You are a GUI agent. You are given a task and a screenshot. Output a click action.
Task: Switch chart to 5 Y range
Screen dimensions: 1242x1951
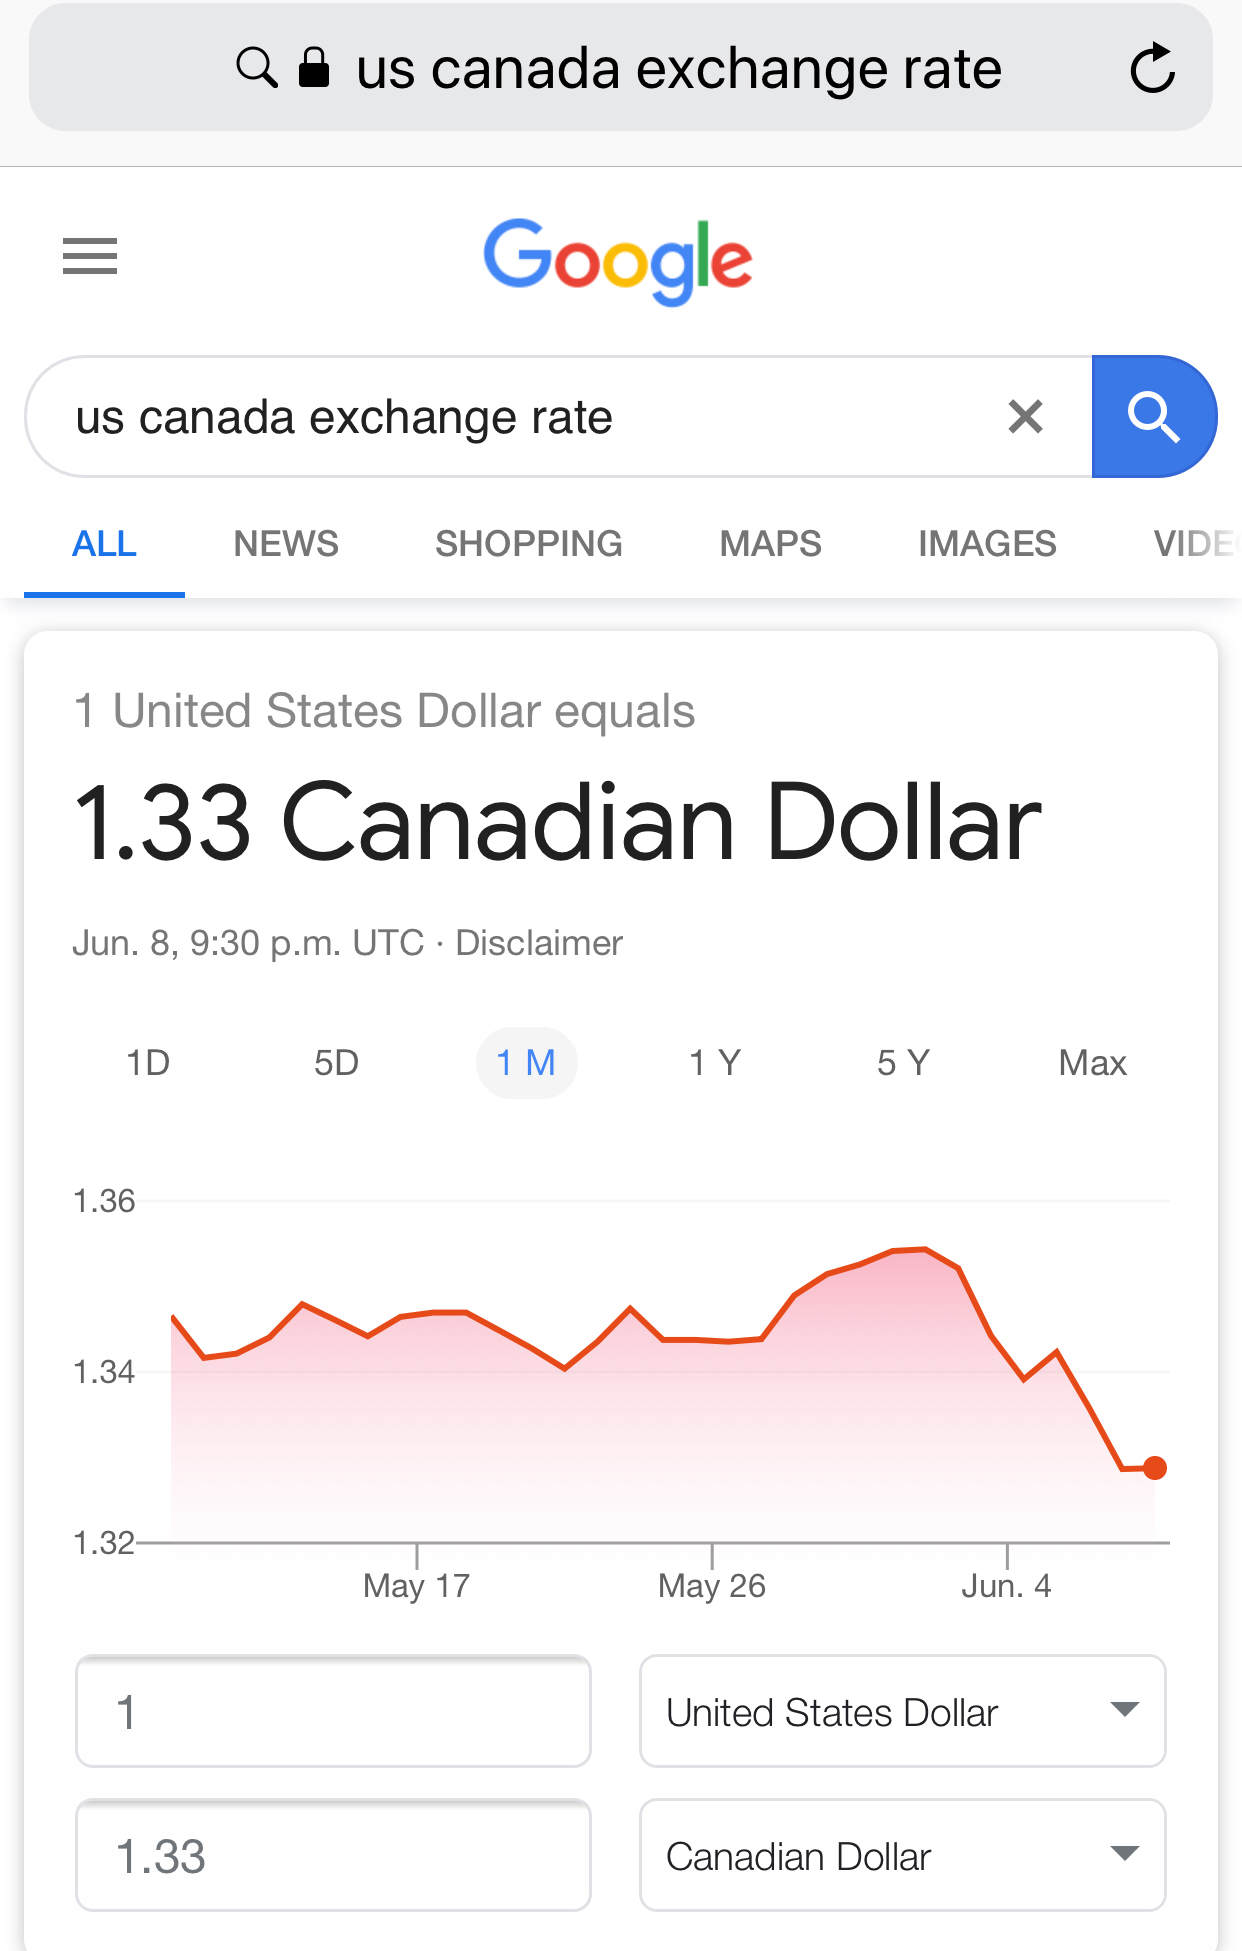click(904, 1062)
